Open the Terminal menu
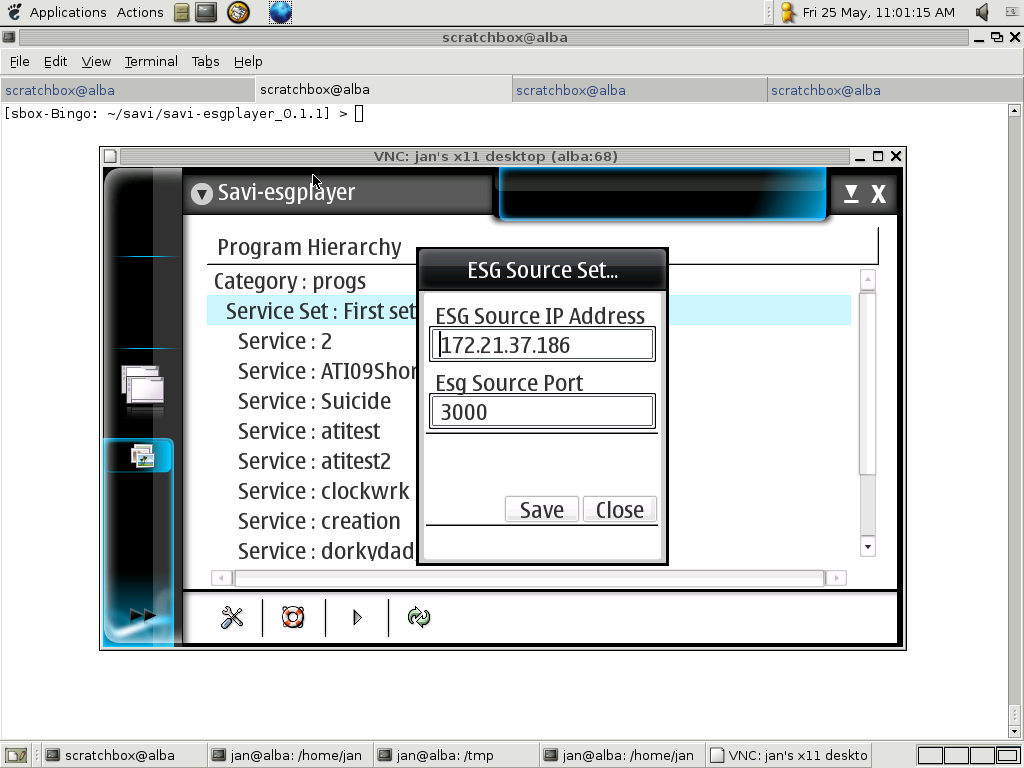 click(151, 61)
